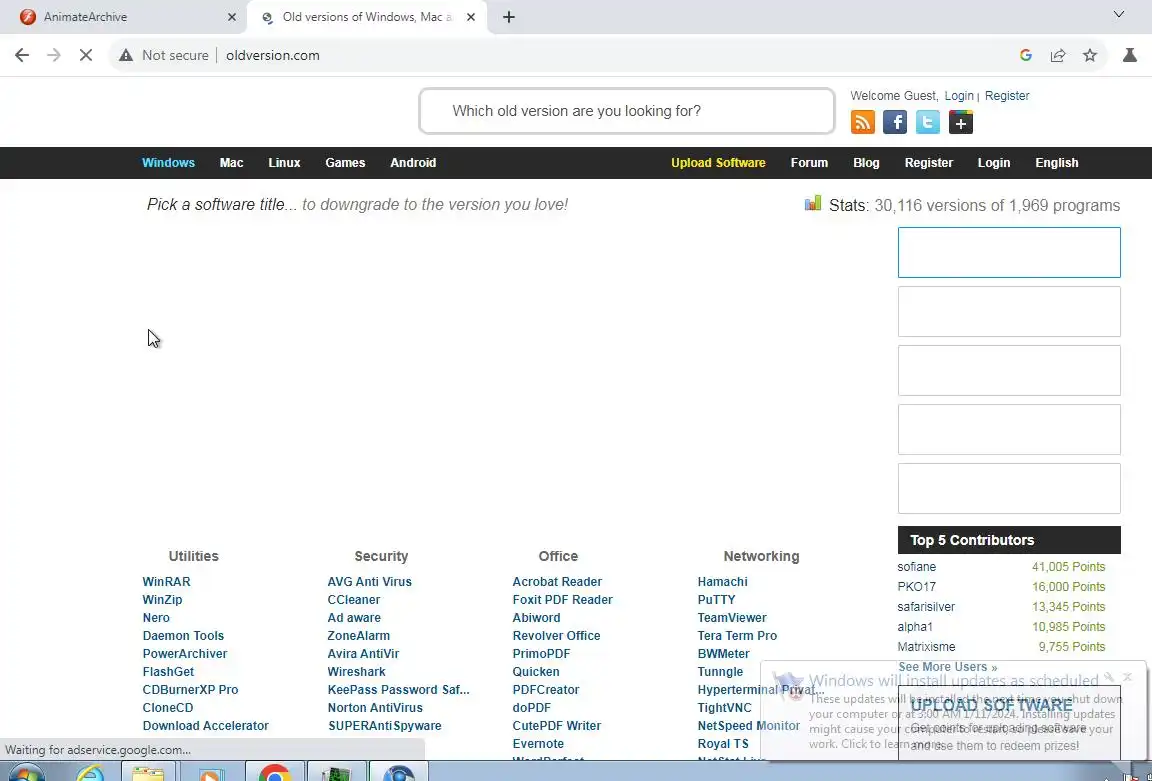Open the Blog page
The image size is (1152, 781).
pos(866,163)
